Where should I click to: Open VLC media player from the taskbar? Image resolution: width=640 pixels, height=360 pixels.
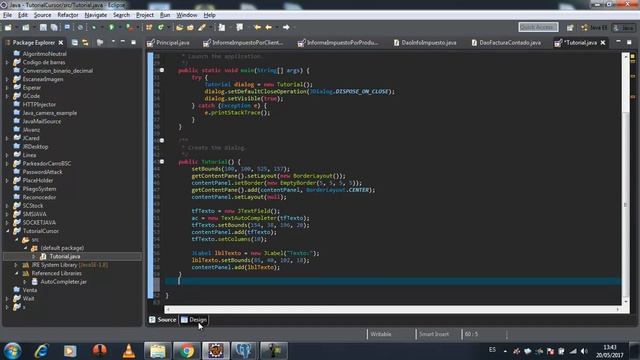click(129, 351)
